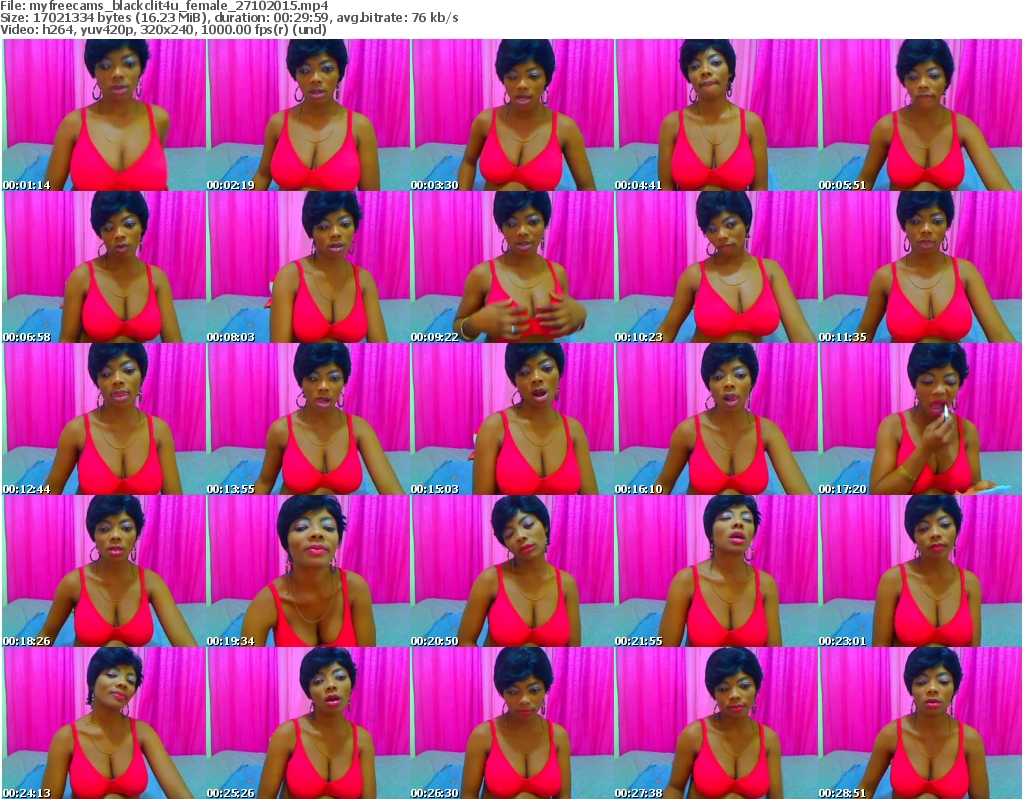
Task: Pick the frame stamped 00:19:34
Action: tap(308, 571)
